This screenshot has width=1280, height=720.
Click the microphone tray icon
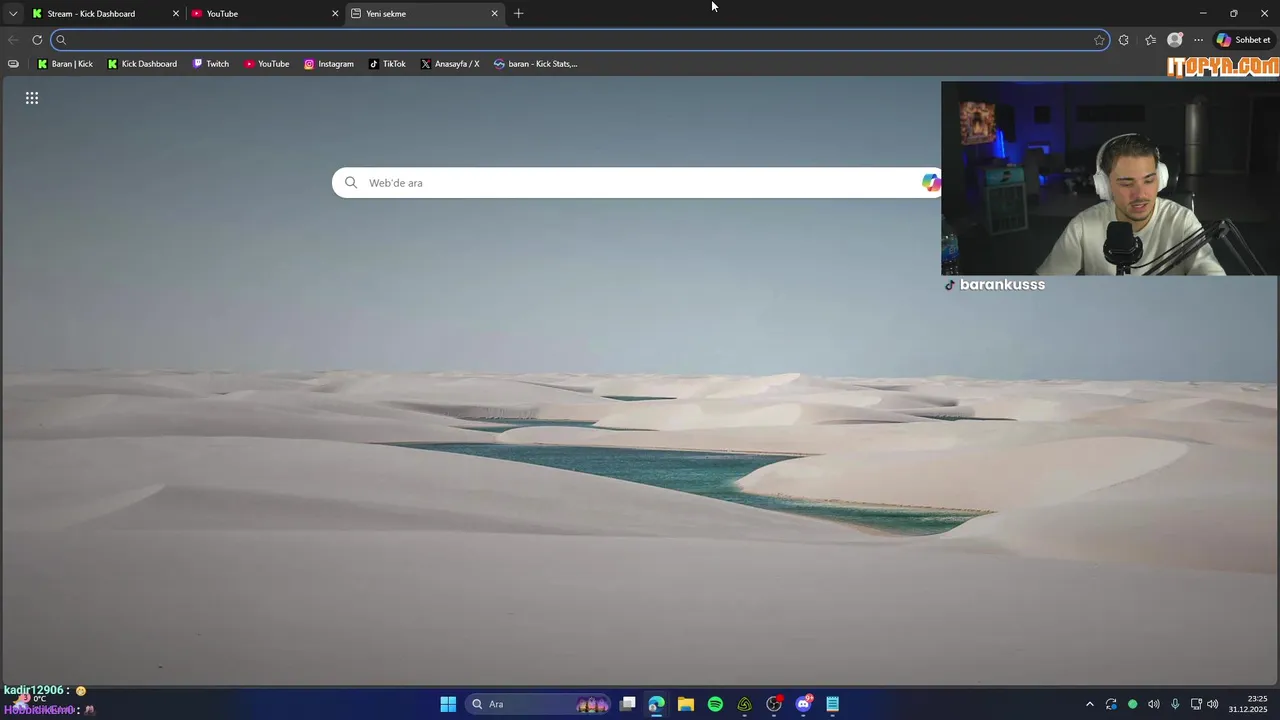(x=1175, y=704)
